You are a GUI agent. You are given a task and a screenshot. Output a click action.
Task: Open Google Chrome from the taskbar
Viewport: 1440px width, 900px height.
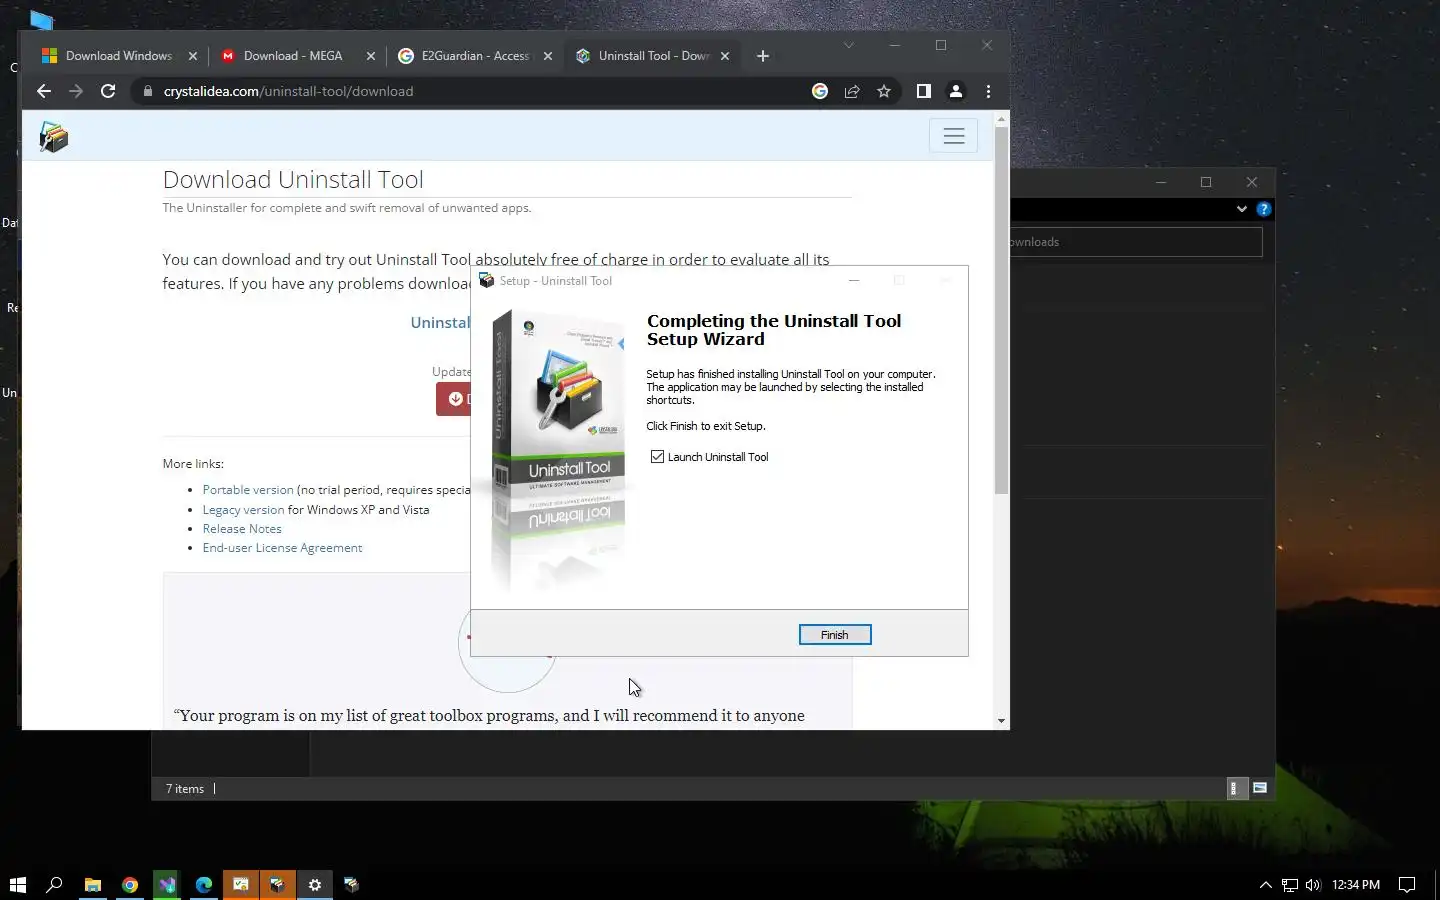pyautogui.click(x=130, y=884)
